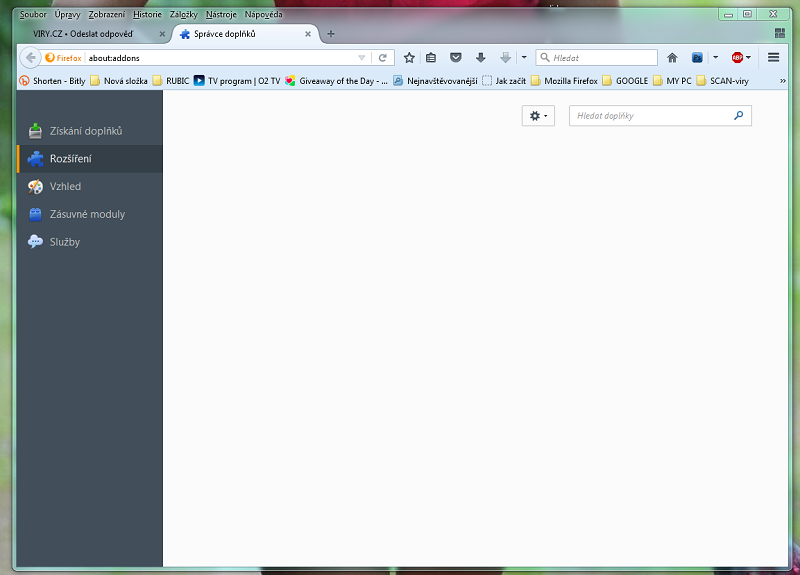800x575 pixels.
Task: Show downloads with the arrow icon
Action: pos(481,58)
